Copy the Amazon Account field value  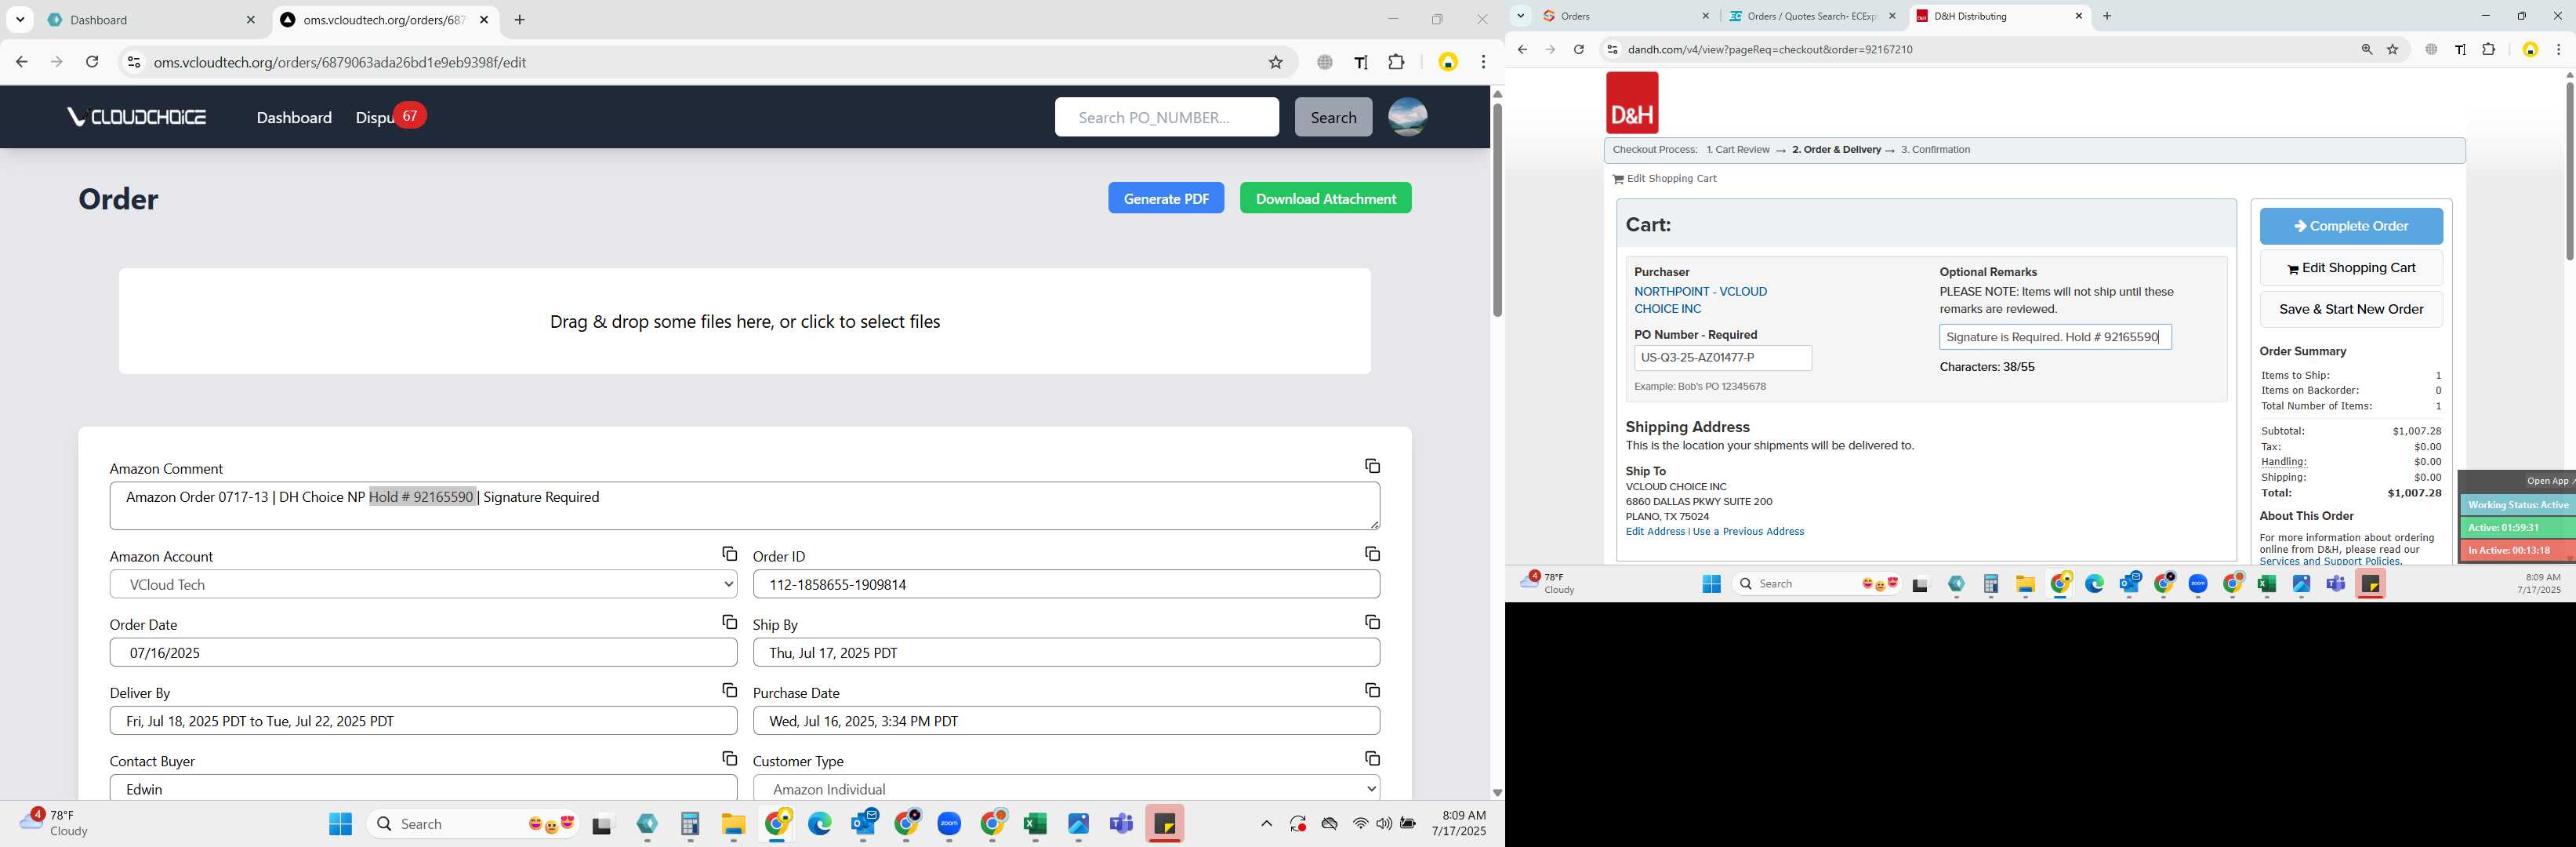[729, 554]
